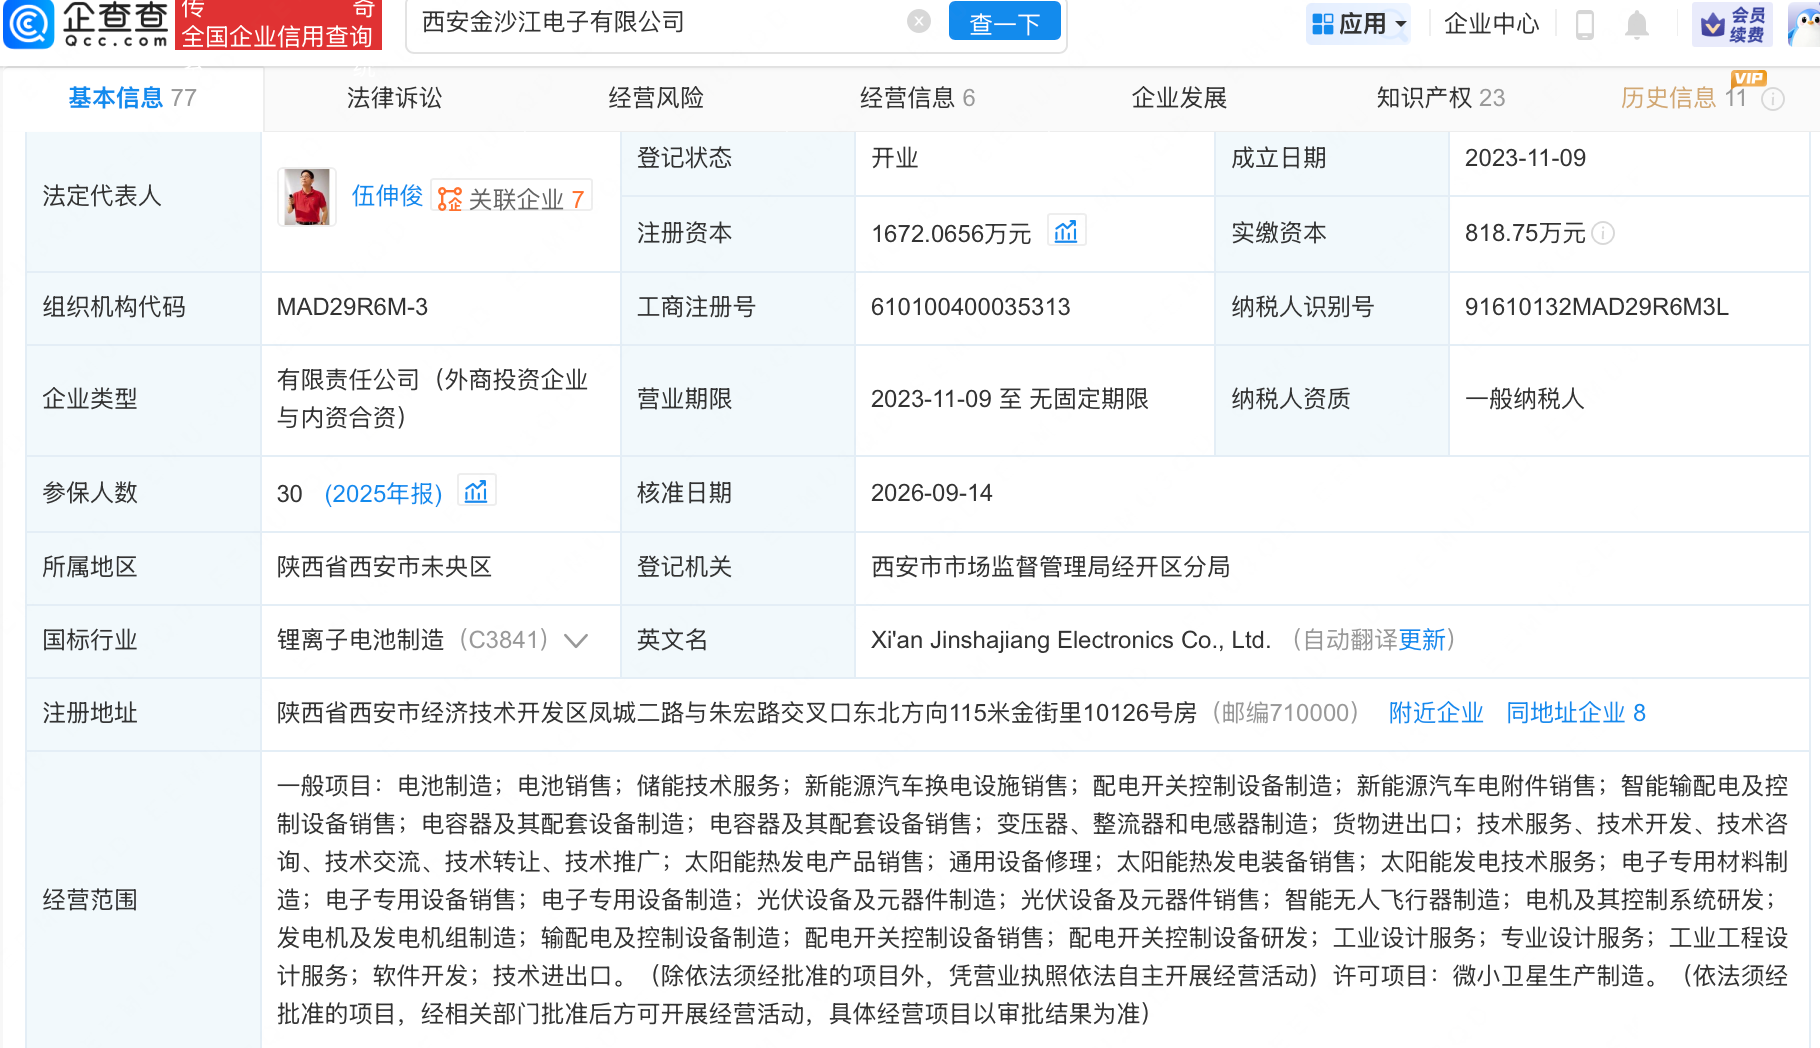The width and height of the screenshot is (1820, 1048).
Task: Switch to 经营风险 tab
Action: [656, 98]
